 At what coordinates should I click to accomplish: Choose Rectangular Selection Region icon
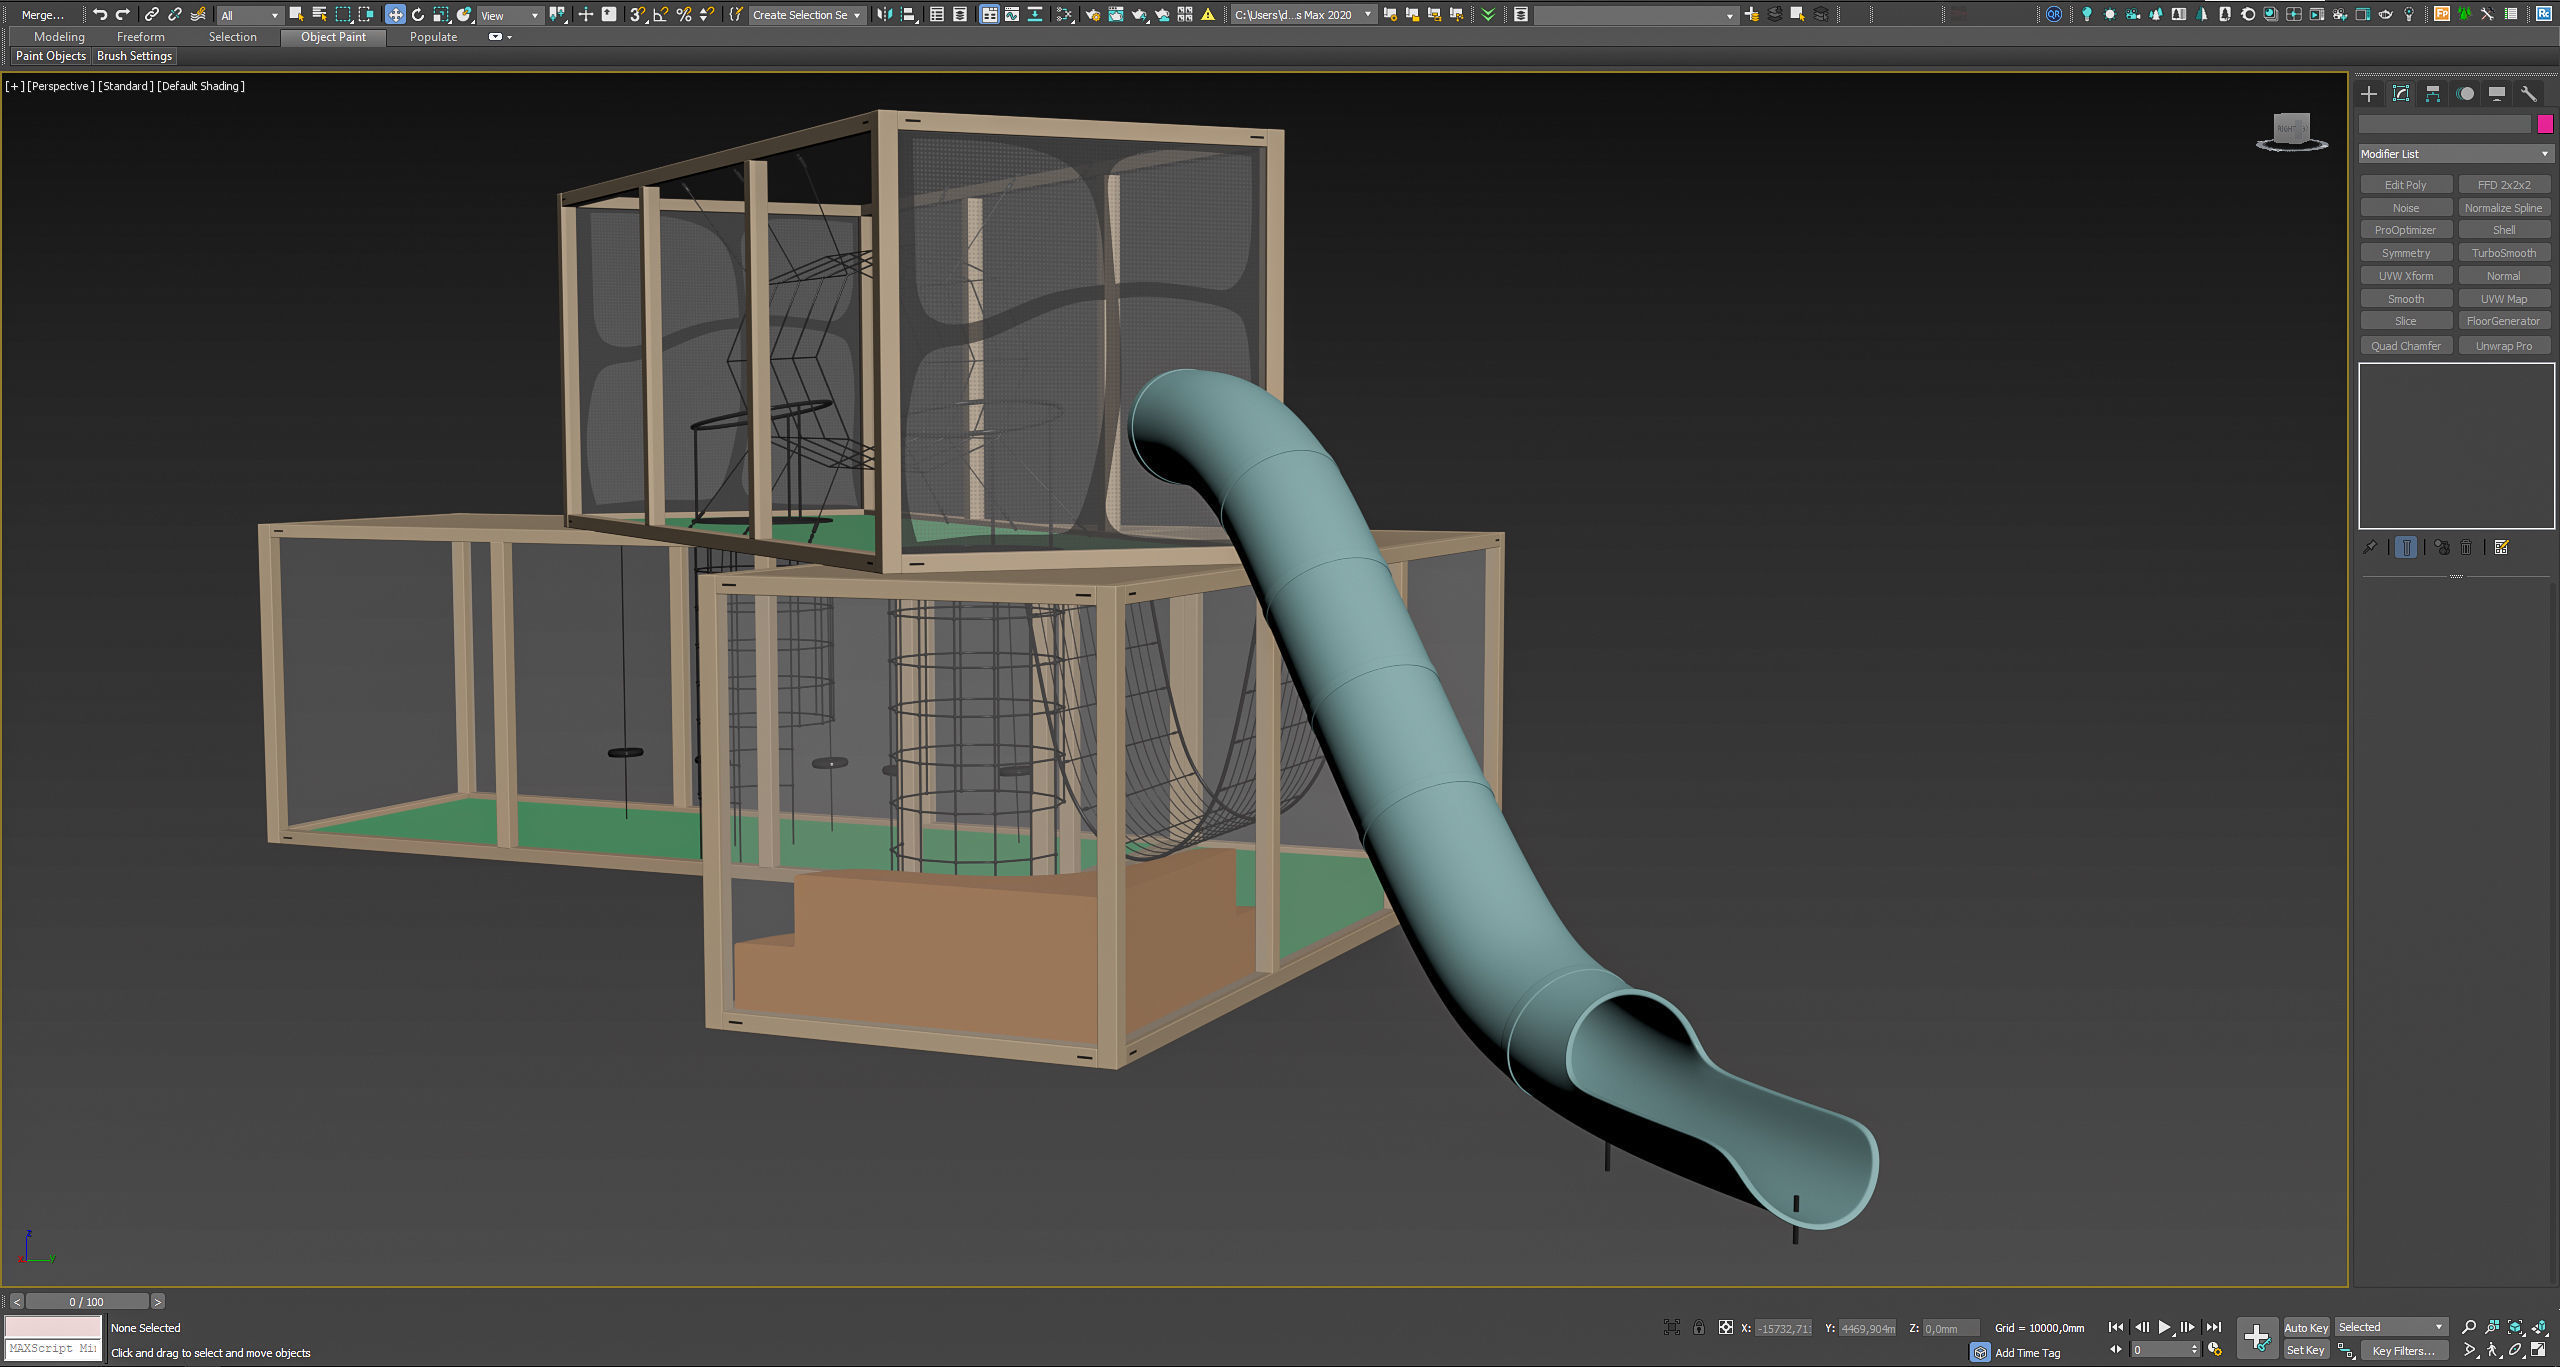[343, 14]
